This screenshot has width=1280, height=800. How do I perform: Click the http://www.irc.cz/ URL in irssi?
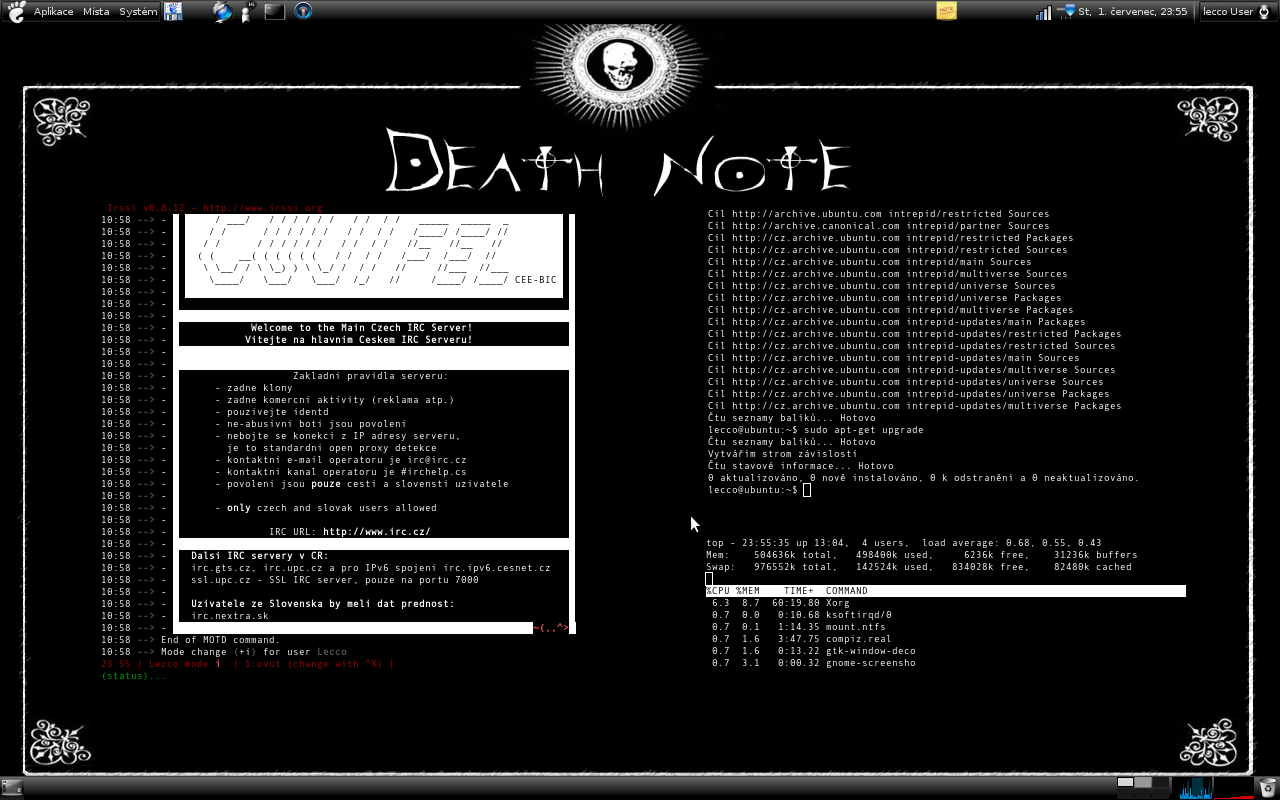point(377,532)
